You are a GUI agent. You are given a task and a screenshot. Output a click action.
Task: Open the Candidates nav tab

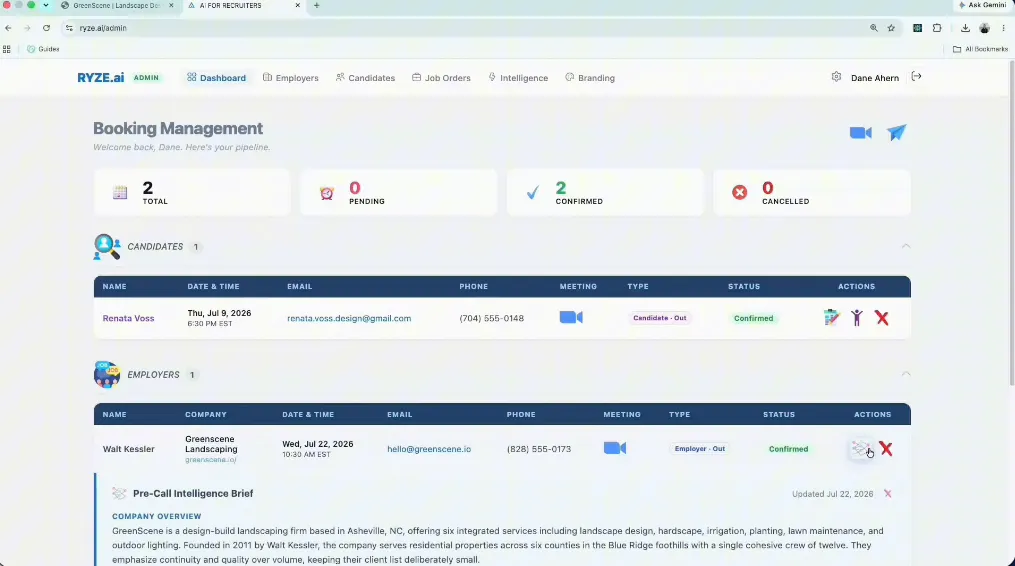pos(365,78)
